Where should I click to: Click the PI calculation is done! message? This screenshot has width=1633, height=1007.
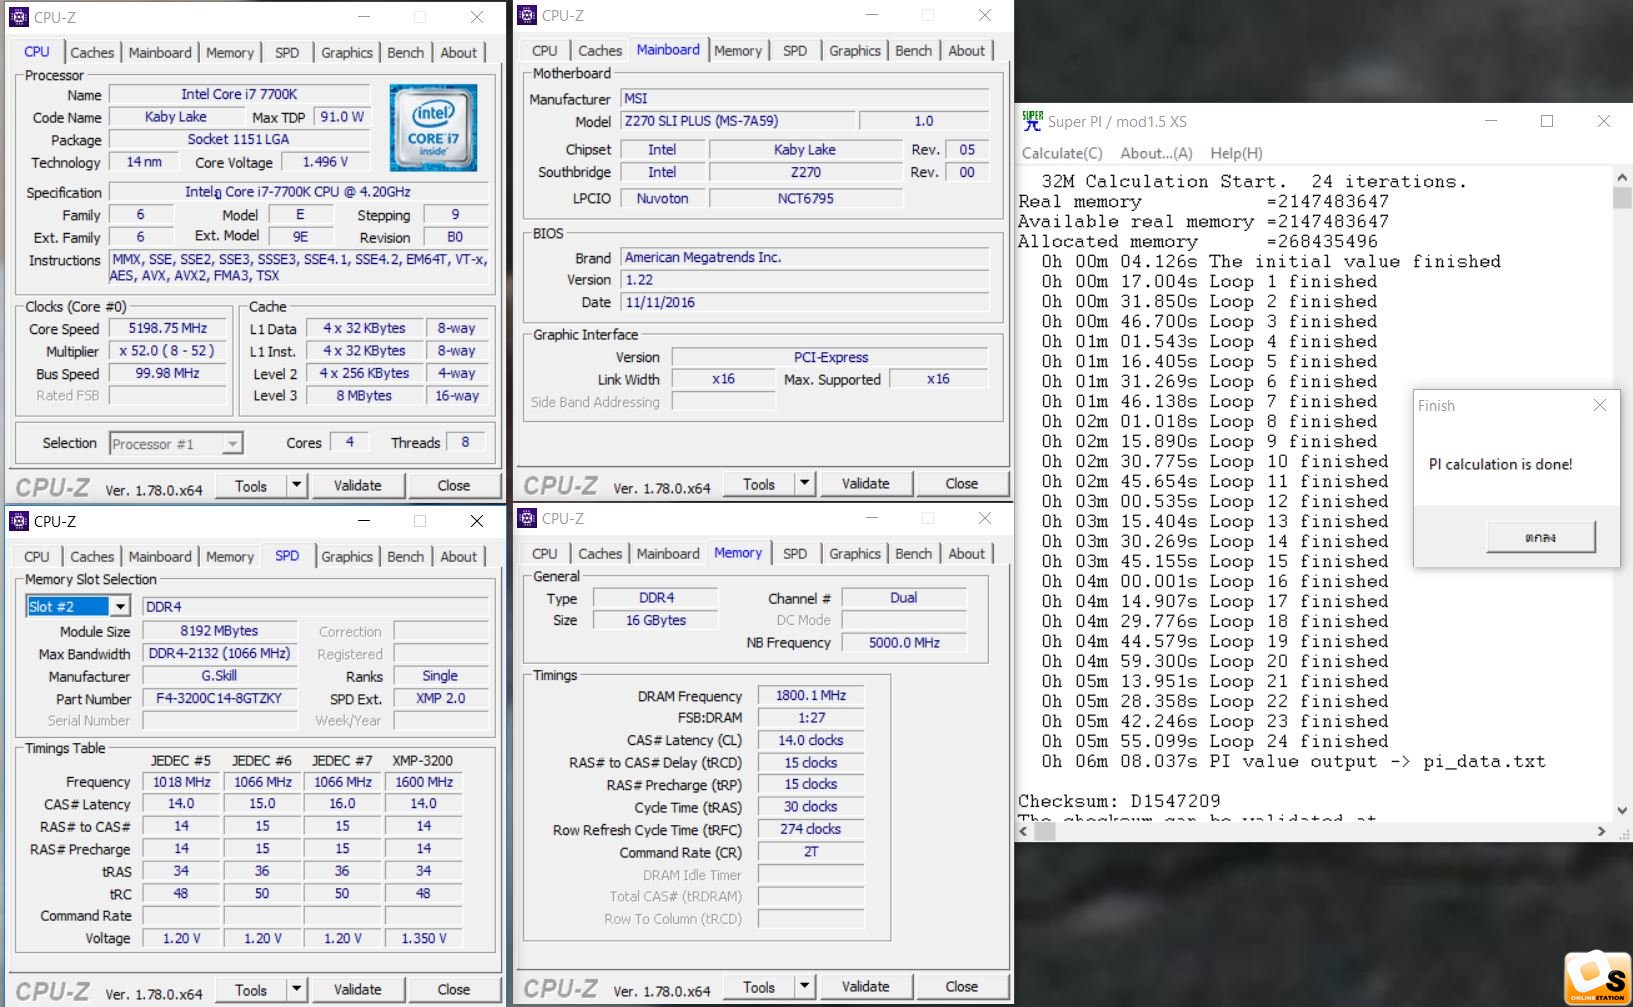click(1500, 464)
